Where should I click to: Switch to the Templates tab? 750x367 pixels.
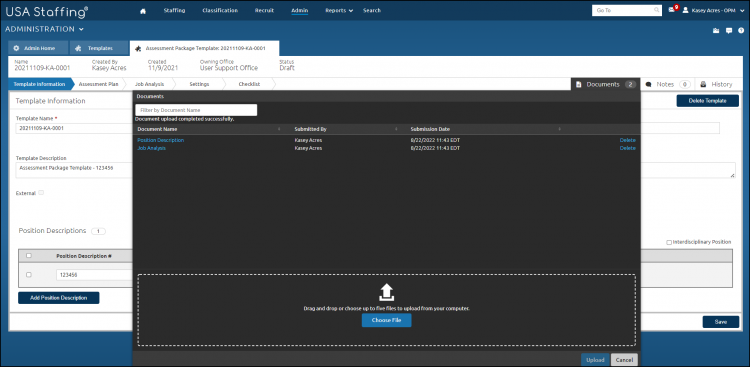[x=99, y=48]
